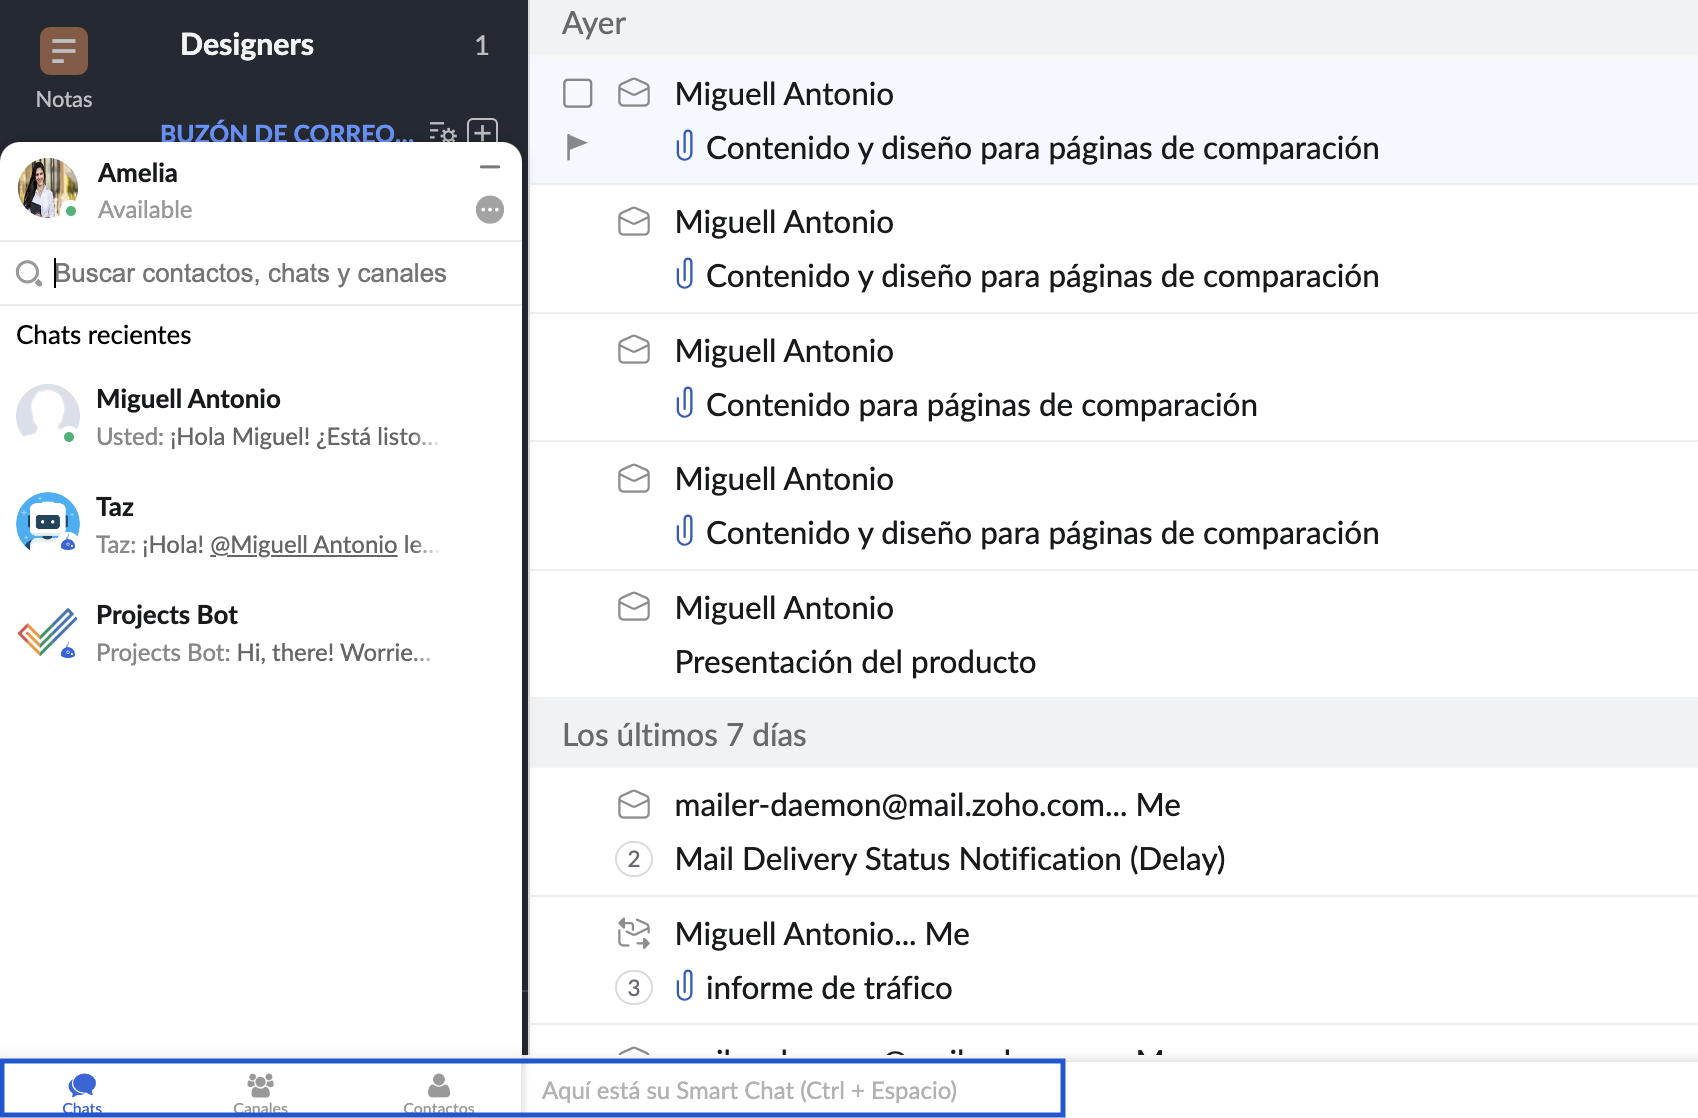Switch to the Canales tab
Screen dimensions: 1698x1118
[x=260, y=1092]
